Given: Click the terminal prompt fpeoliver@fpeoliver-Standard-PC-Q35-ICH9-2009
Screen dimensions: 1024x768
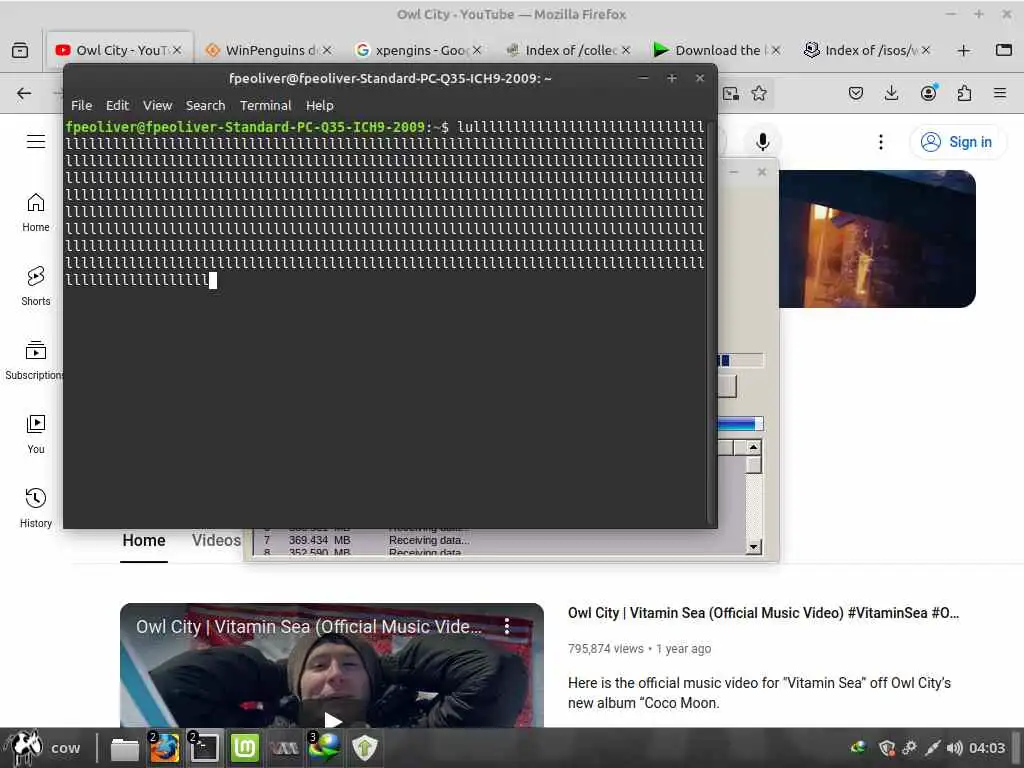Looking at the screenshot, I should tap(245, 127).
